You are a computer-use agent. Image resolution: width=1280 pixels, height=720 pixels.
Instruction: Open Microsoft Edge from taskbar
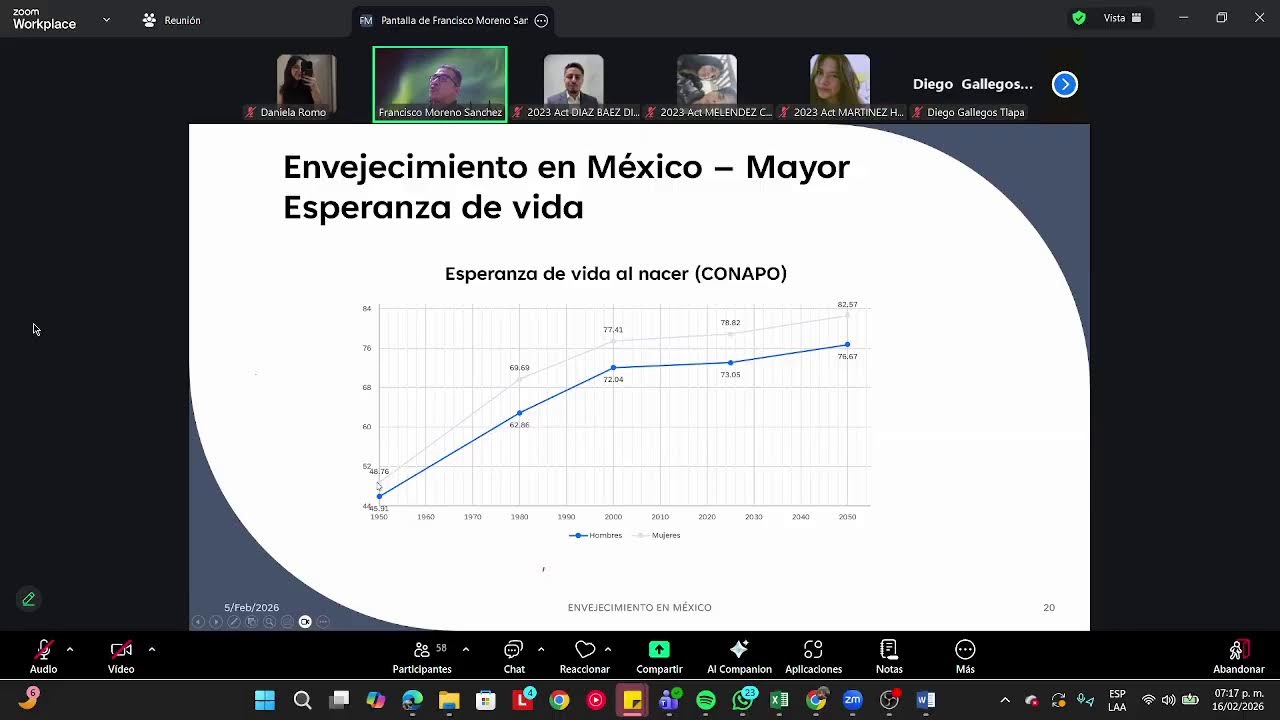(x=412, y=700)
